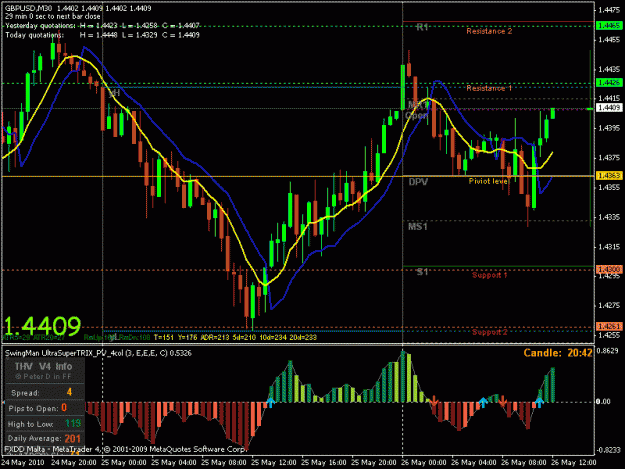This screenshot has height=469, width=625.
Task: Click the gray 'DPV' pivot label
Action: (x=418, y=182)
